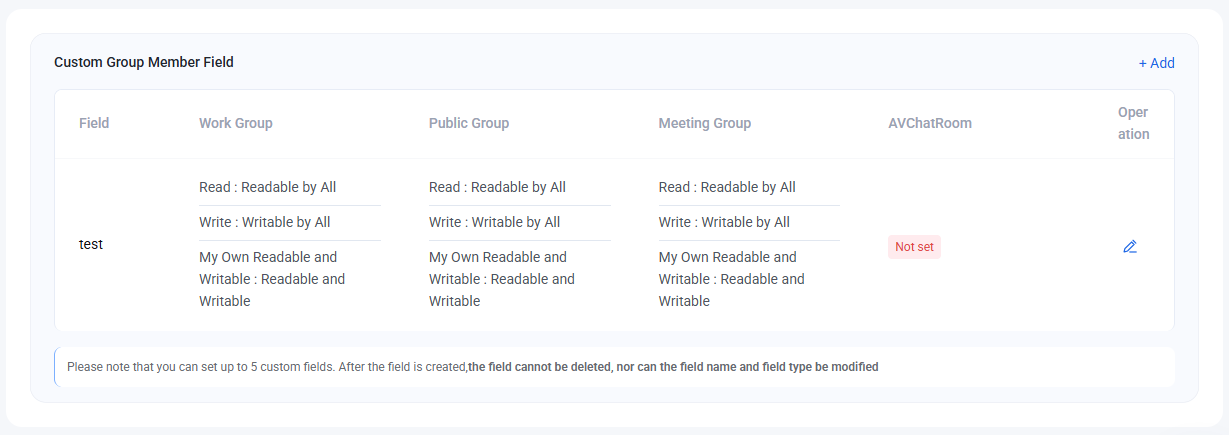Click the edit pencil icon for test field

point(1130,246)
